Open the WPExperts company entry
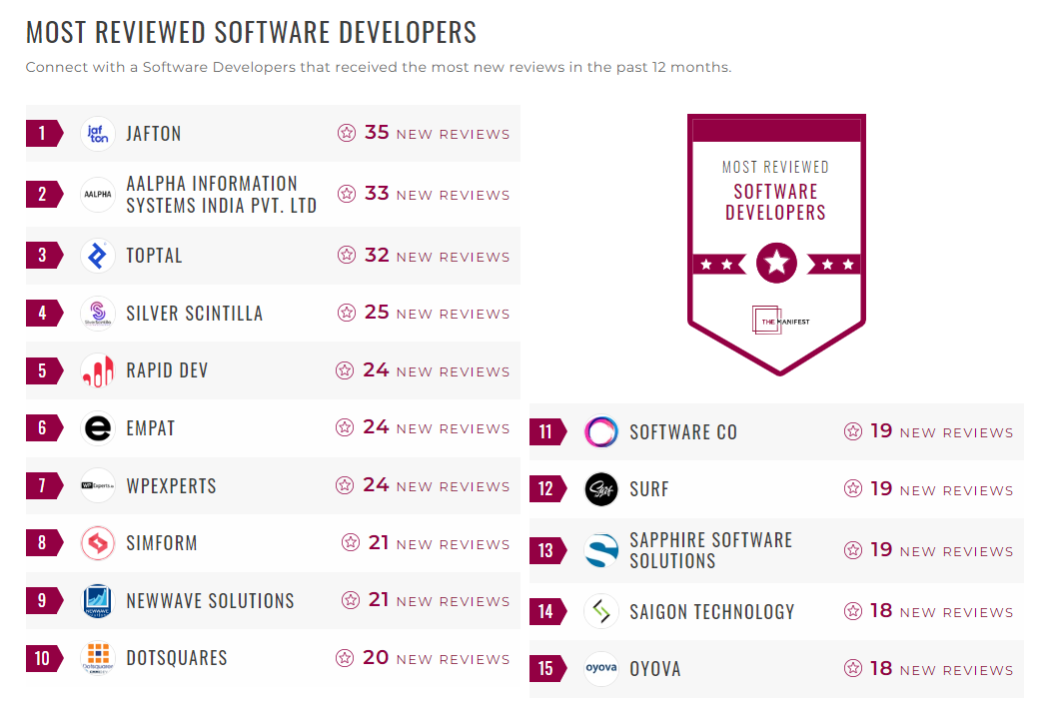1040x708 pixels. point(172,485)
